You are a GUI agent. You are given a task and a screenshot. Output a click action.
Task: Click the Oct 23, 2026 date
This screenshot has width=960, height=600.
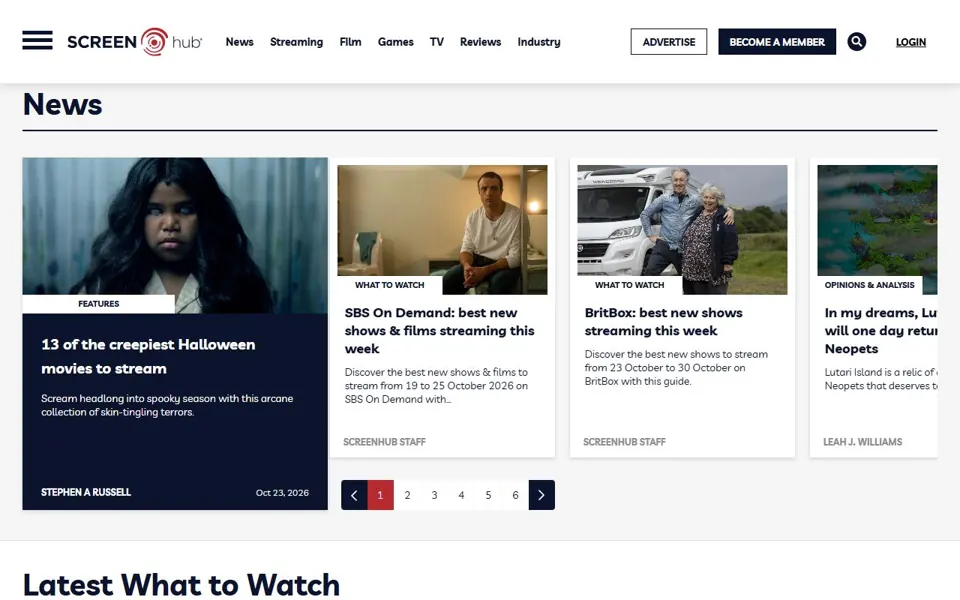pos(282,493)
